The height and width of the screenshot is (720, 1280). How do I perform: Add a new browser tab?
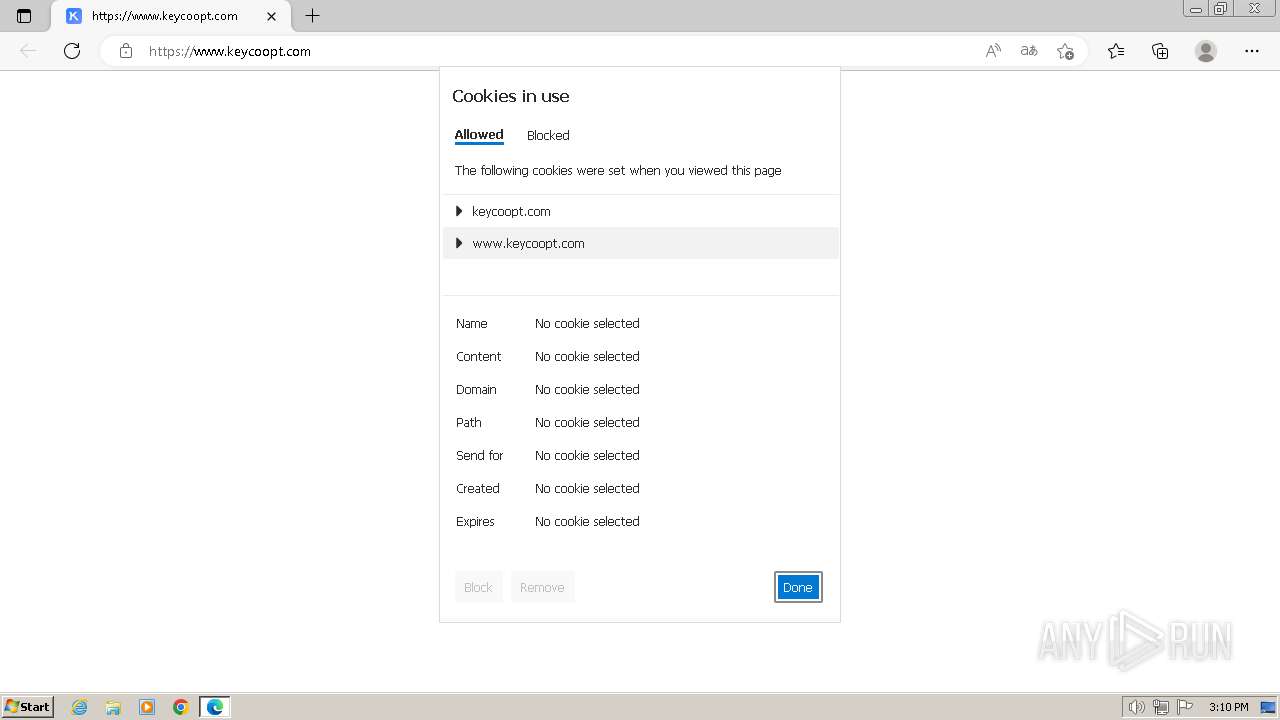pyautogui.click(x=312, y=16)
